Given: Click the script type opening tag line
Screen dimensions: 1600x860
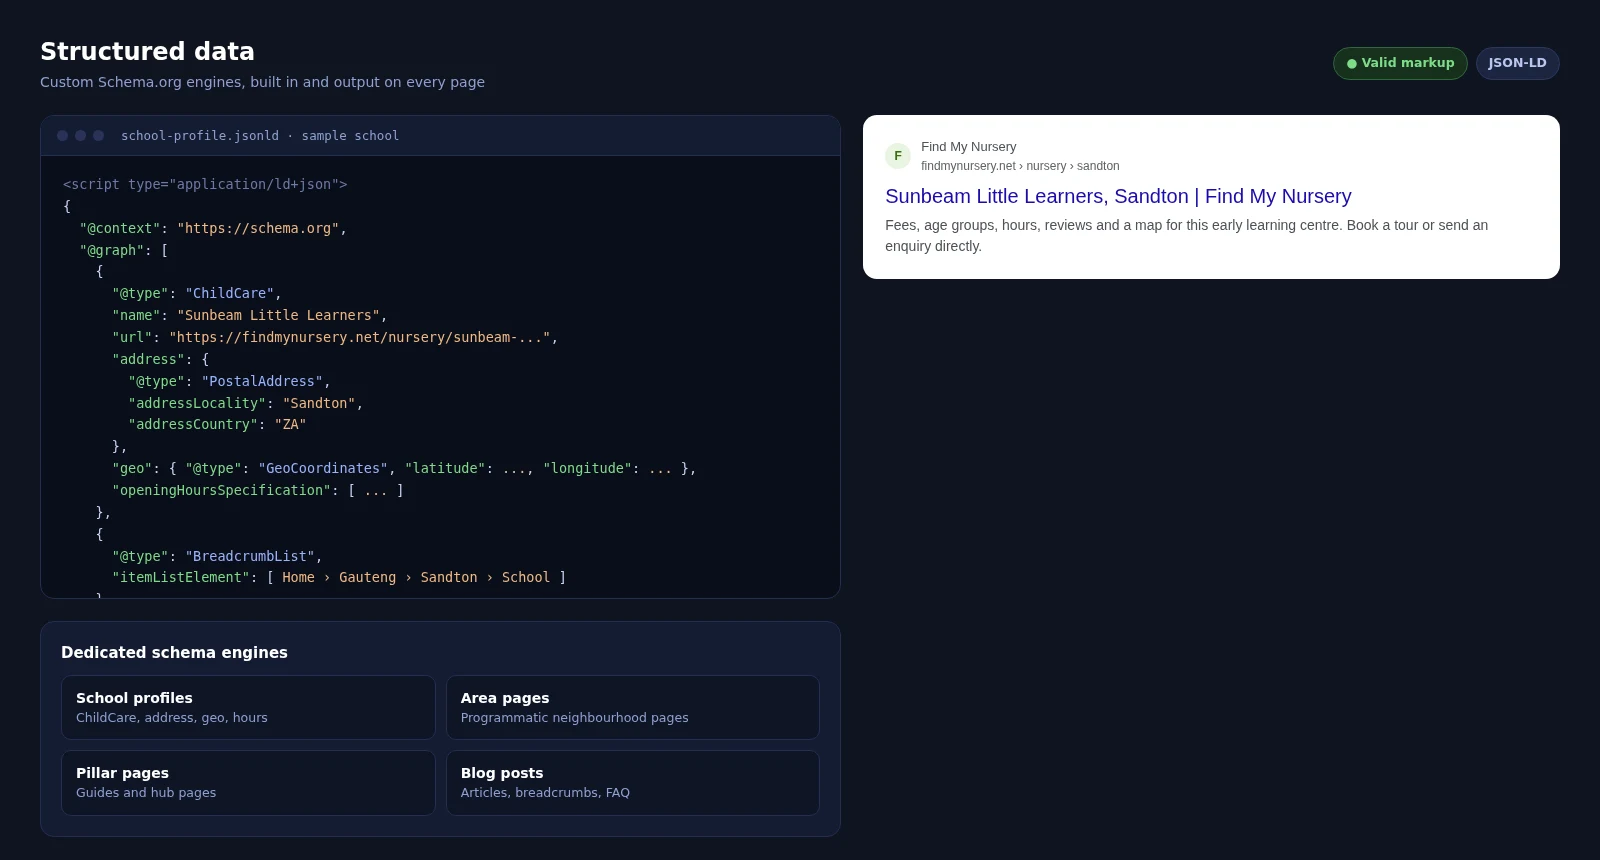Looking at the screenshot, I should tap(205, 185).
